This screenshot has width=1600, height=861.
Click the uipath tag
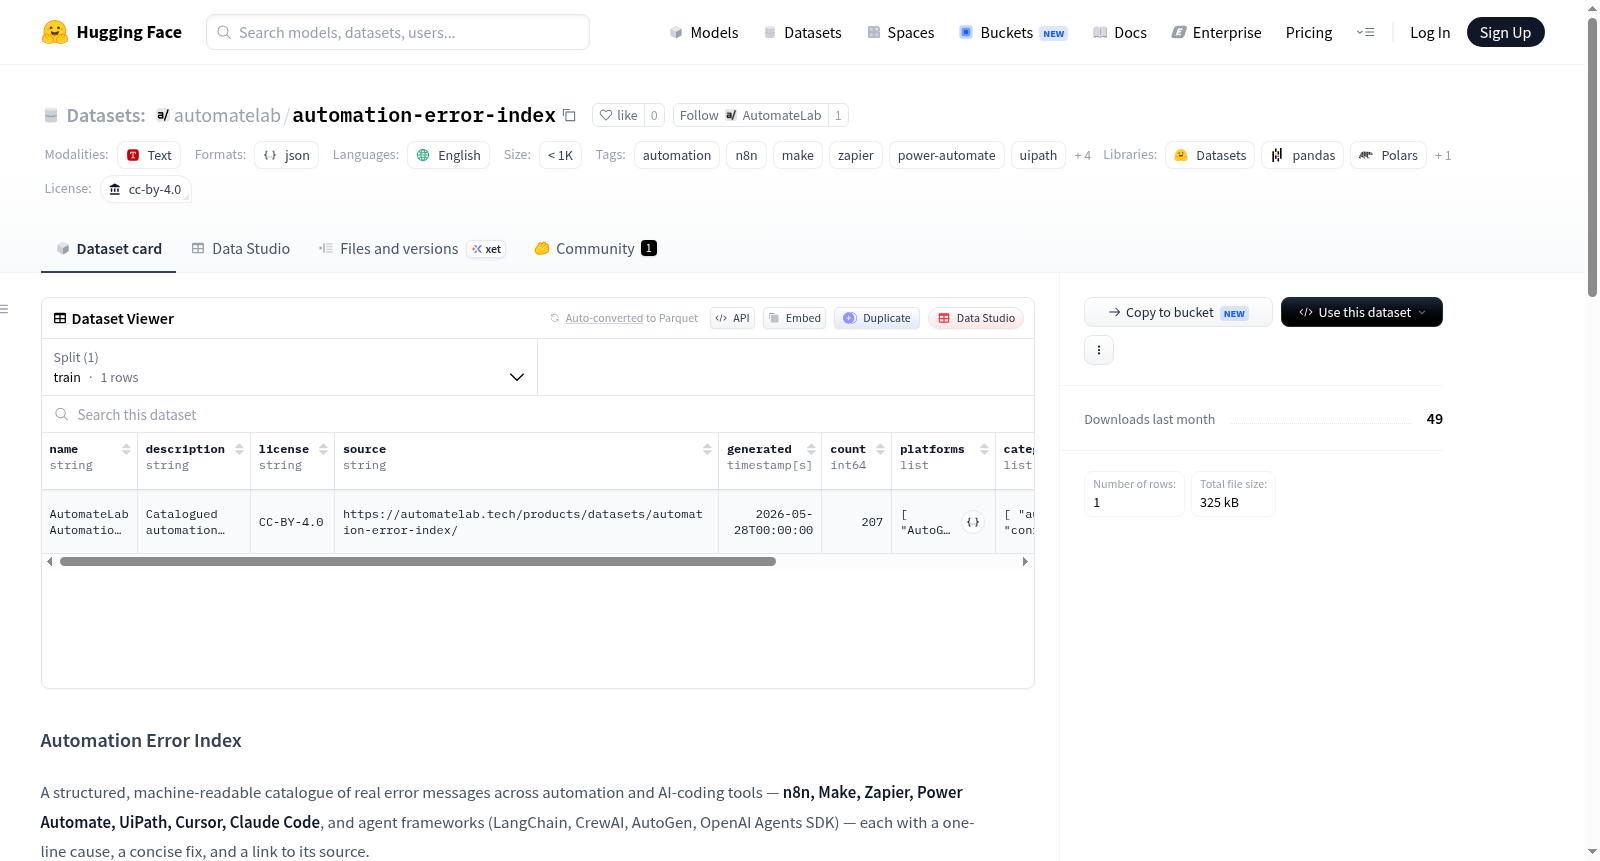1038,155
